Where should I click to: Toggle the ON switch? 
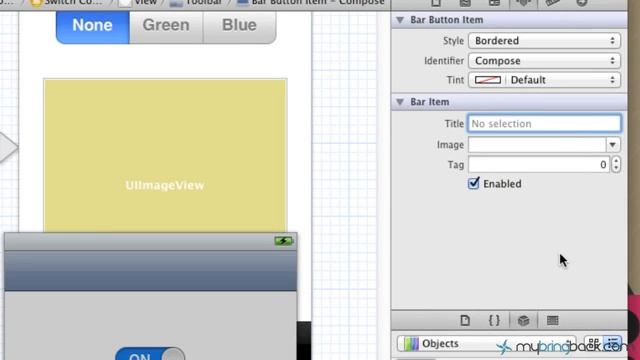click(x=150, y=354)
